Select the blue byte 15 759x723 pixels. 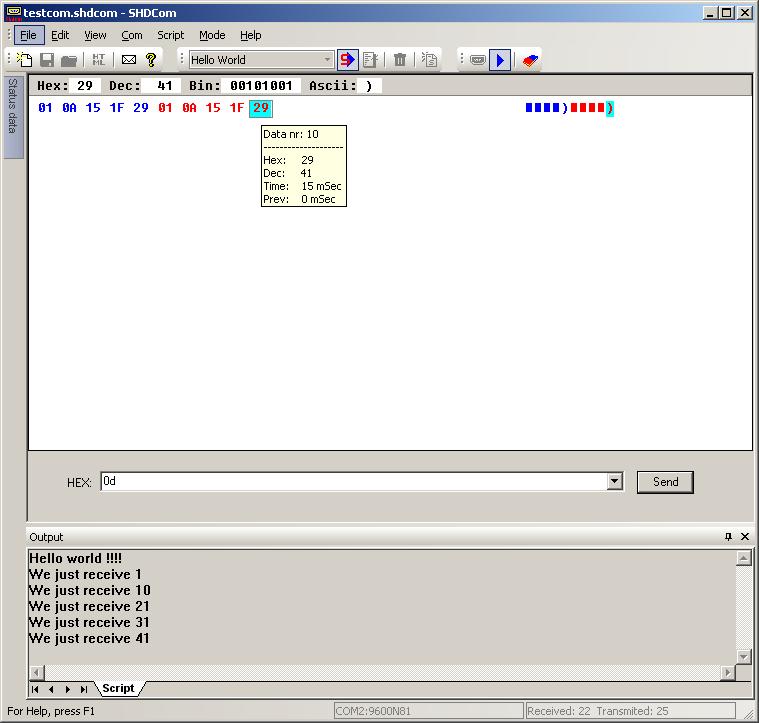point(93,108)
